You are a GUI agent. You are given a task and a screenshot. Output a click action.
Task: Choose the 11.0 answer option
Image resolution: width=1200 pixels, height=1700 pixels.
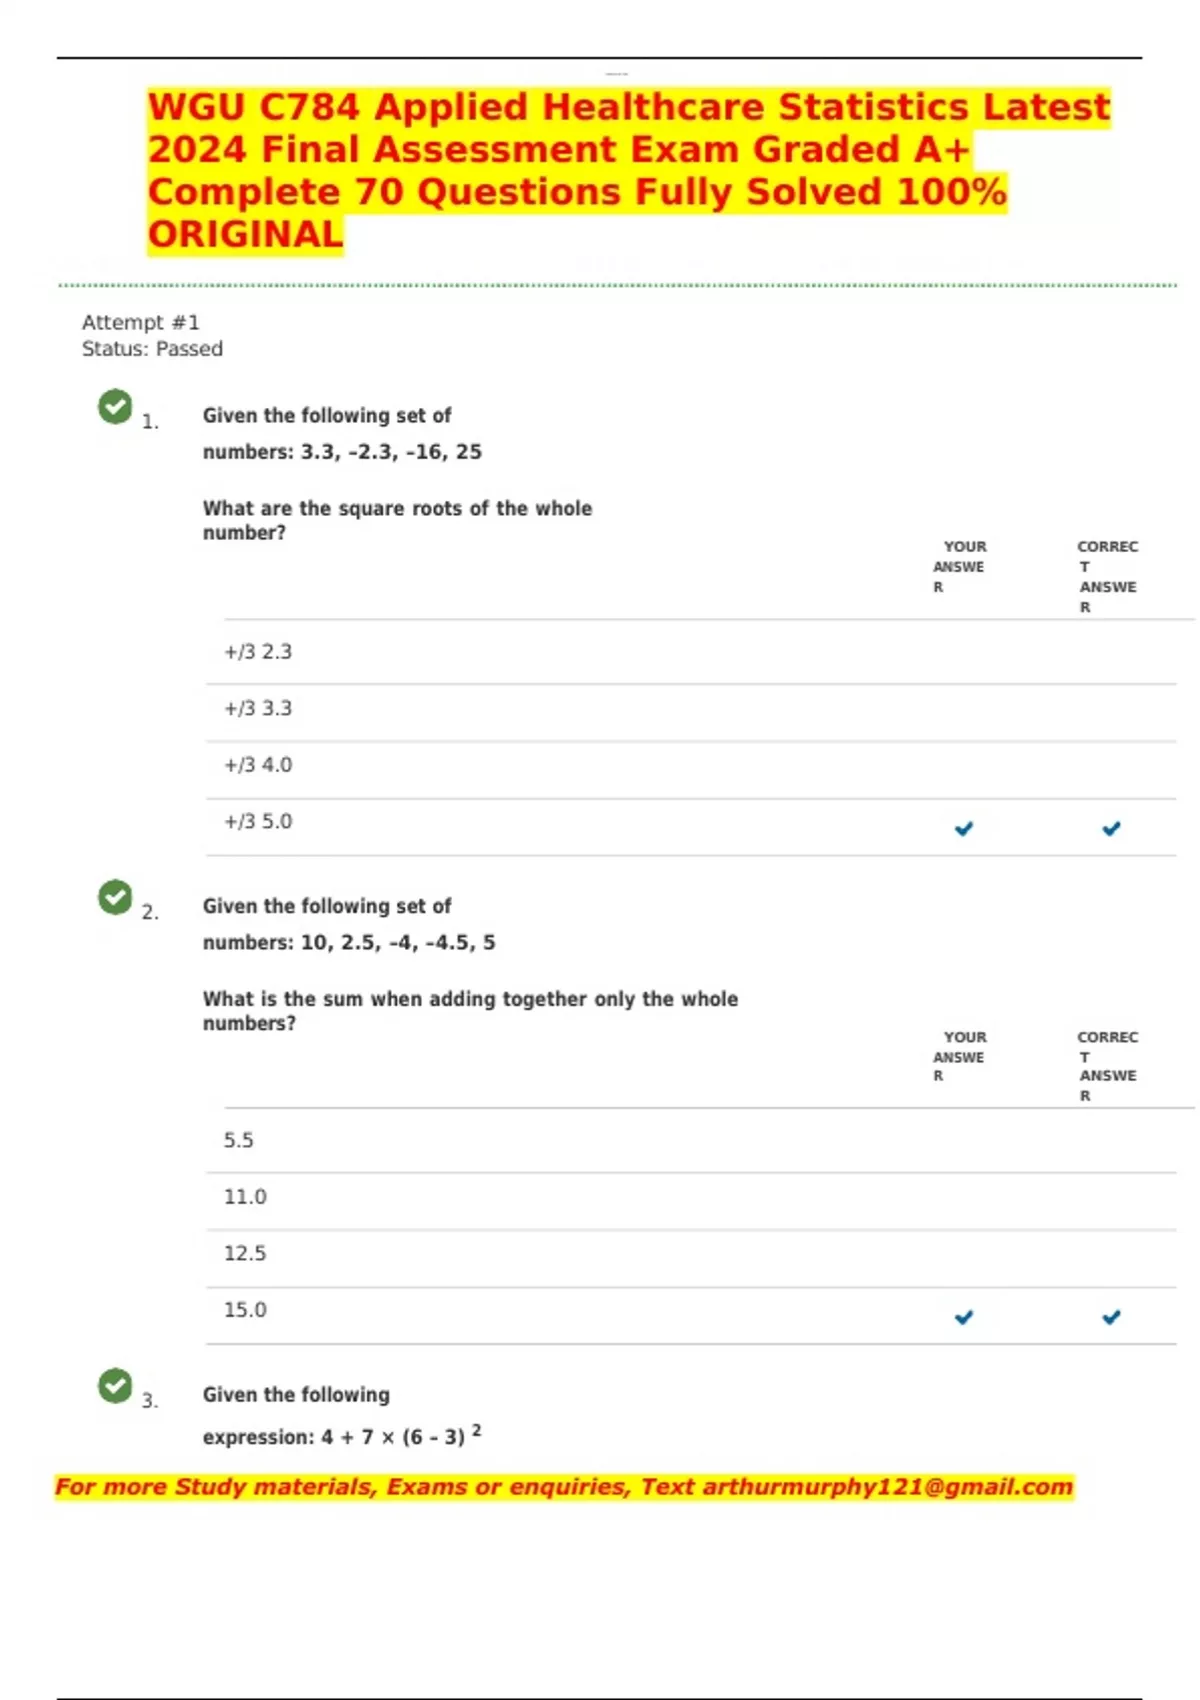[x=245, y=1197]
